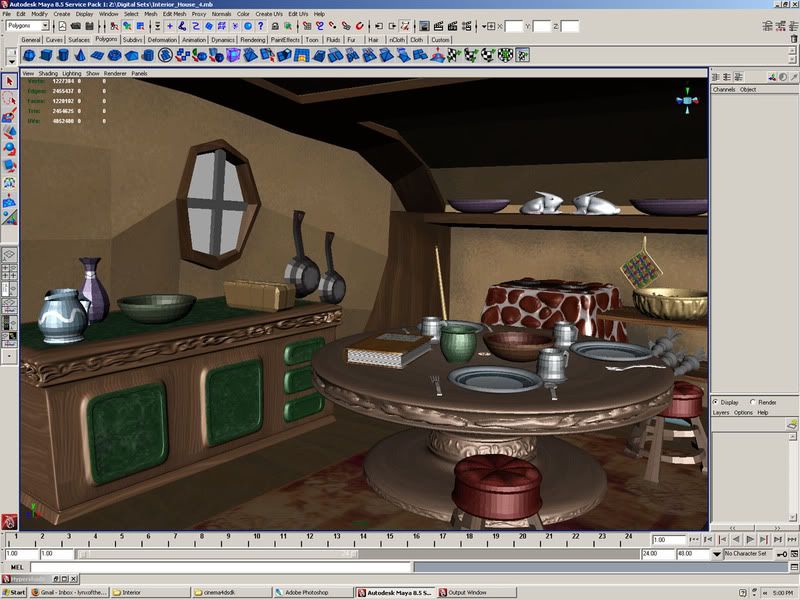
Task: Create a polygon sphere from the shelf
Action: click(29, 55)
